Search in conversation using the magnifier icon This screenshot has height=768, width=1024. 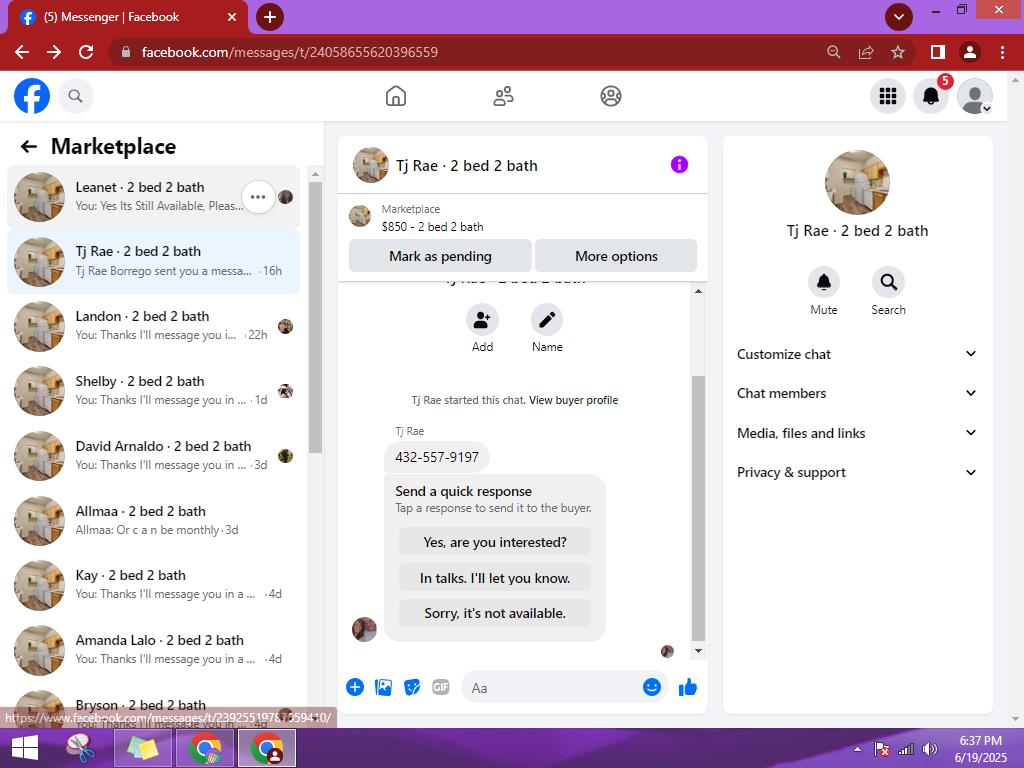click(x=888, y=282)
